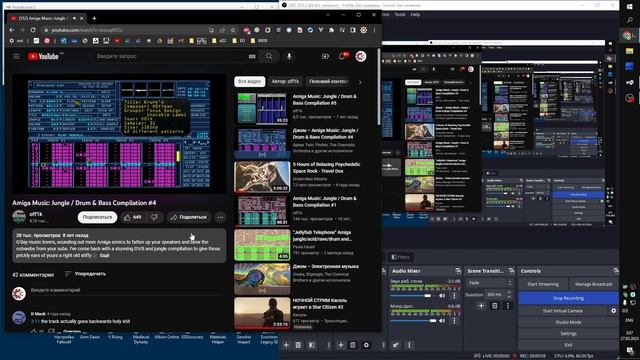
Task: Remove scene transition with trash icon
Action: point(494,306)
